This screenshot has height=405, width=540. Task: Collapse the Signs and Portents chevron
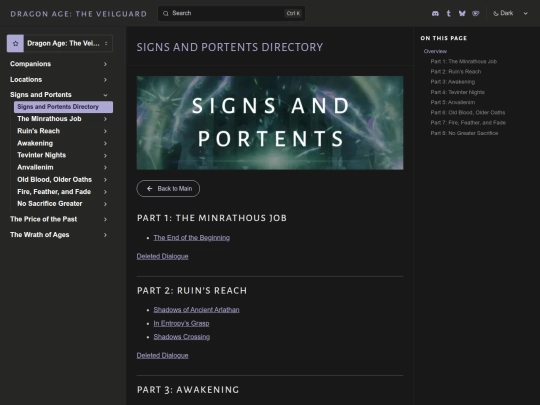click(105, 95)
